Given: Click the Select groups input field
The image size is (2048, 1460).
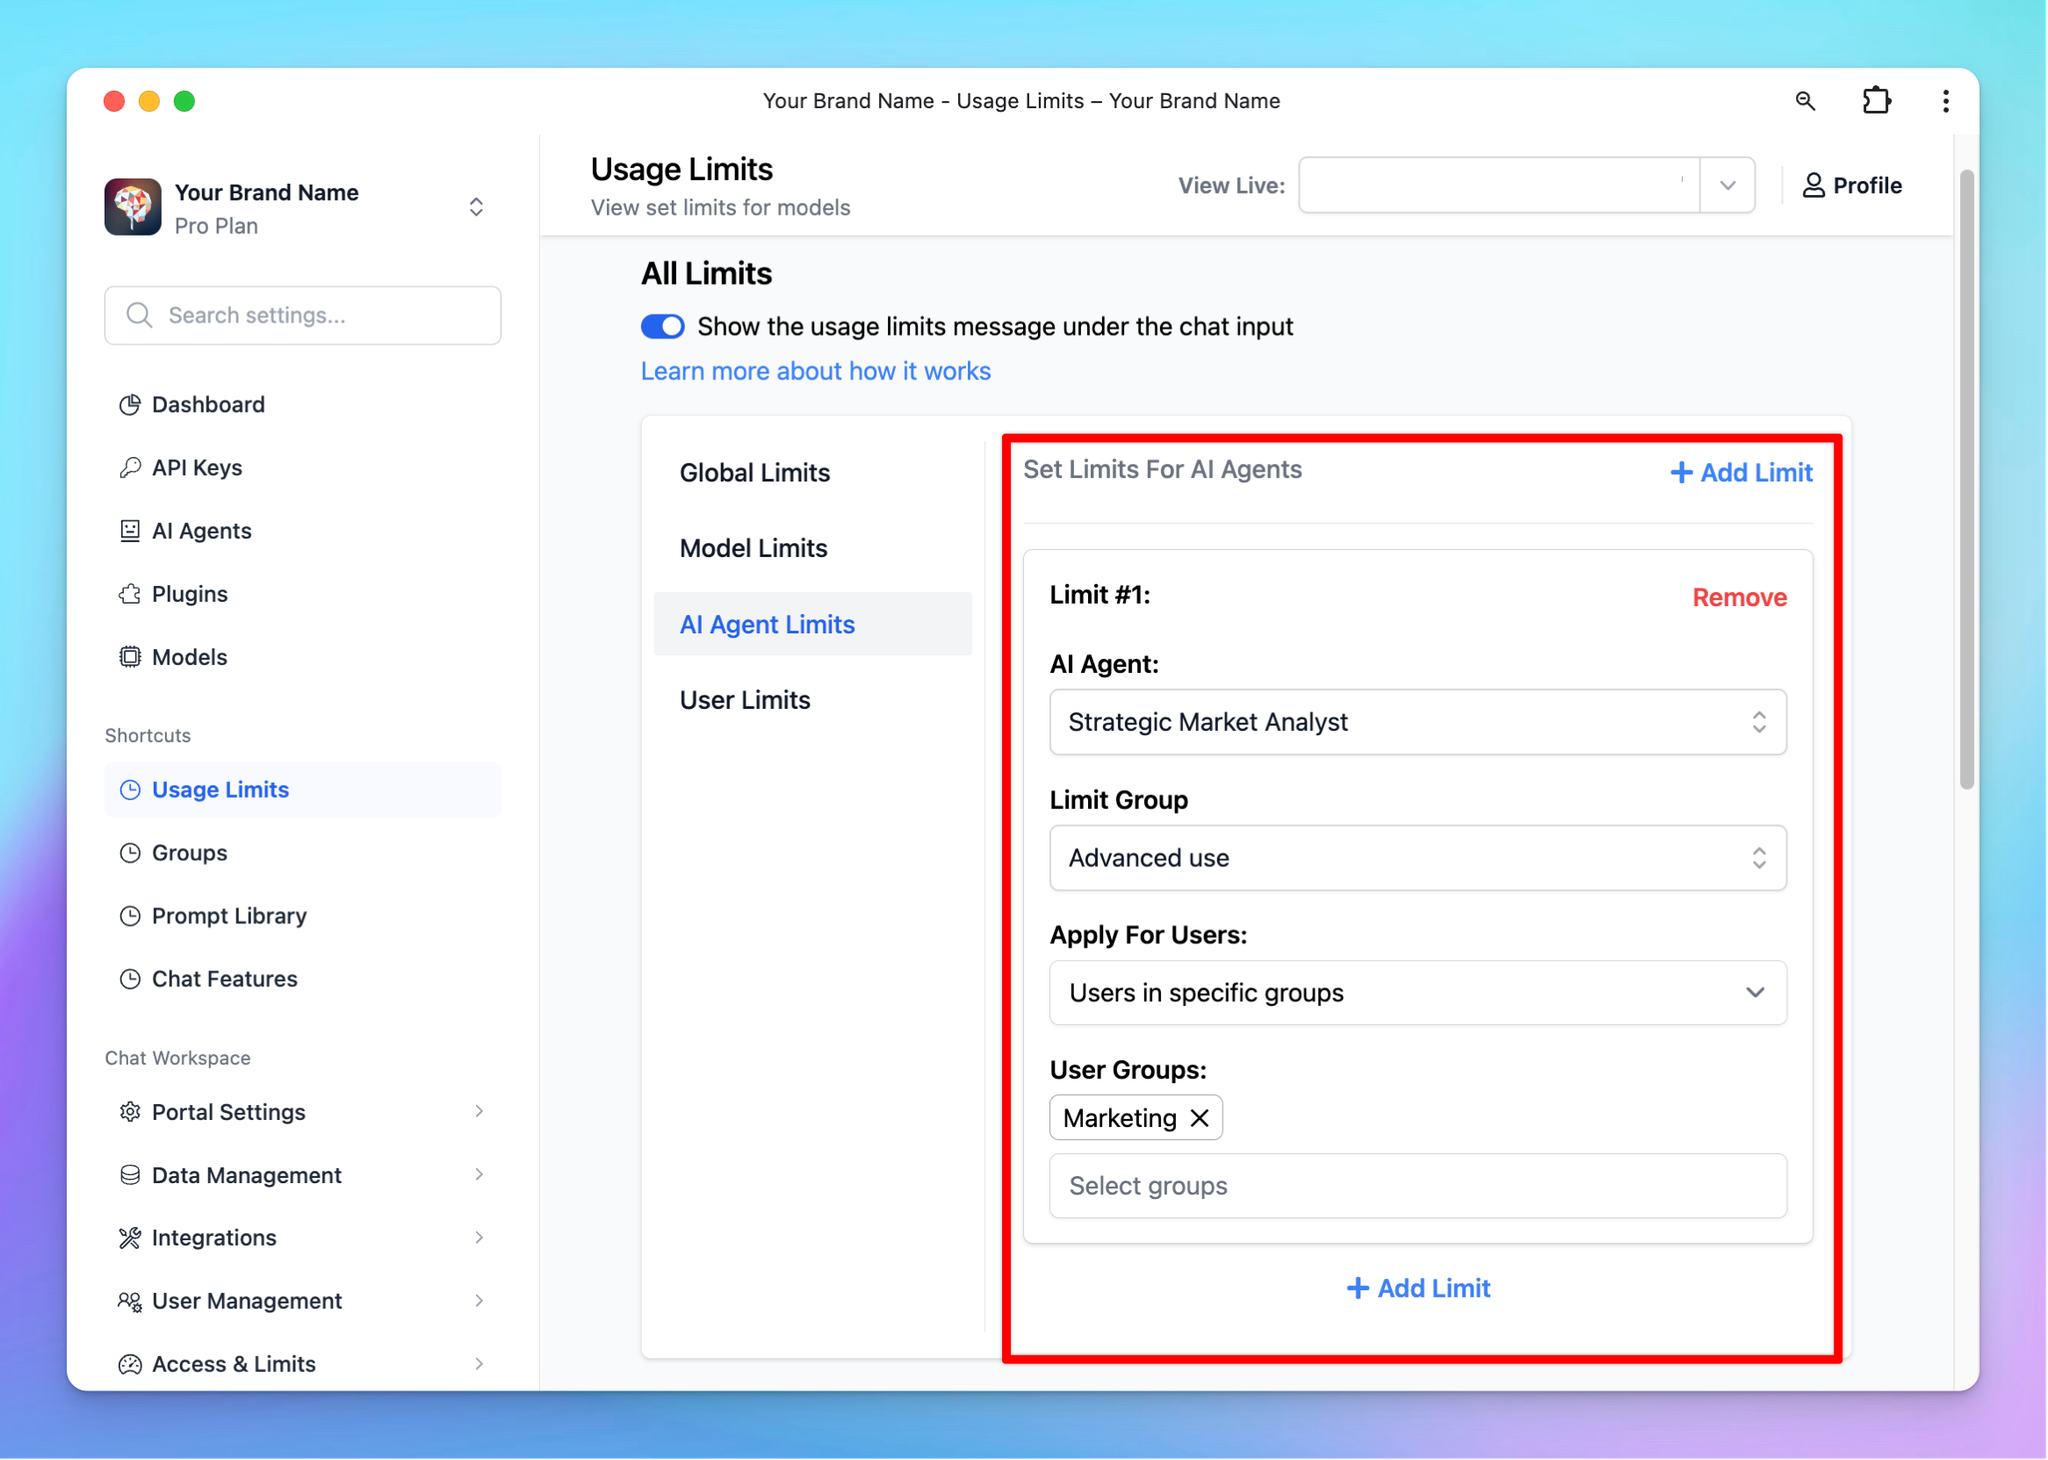Looking at the screenshot, I should point(1418,1186).
